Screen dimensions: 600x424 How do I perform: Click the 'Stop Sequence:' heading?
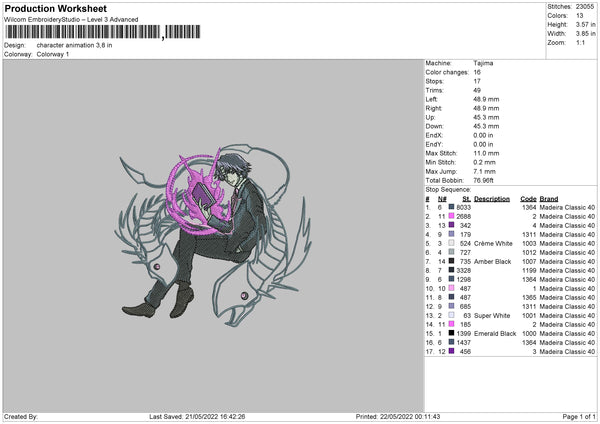click(448, 190)
